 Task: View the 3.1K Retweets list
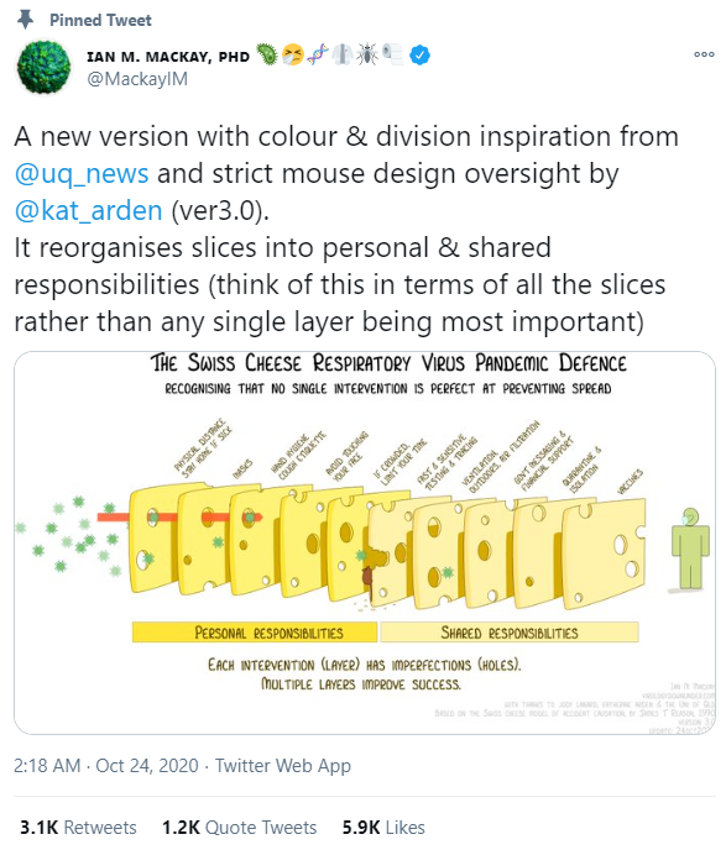(78, 828)
